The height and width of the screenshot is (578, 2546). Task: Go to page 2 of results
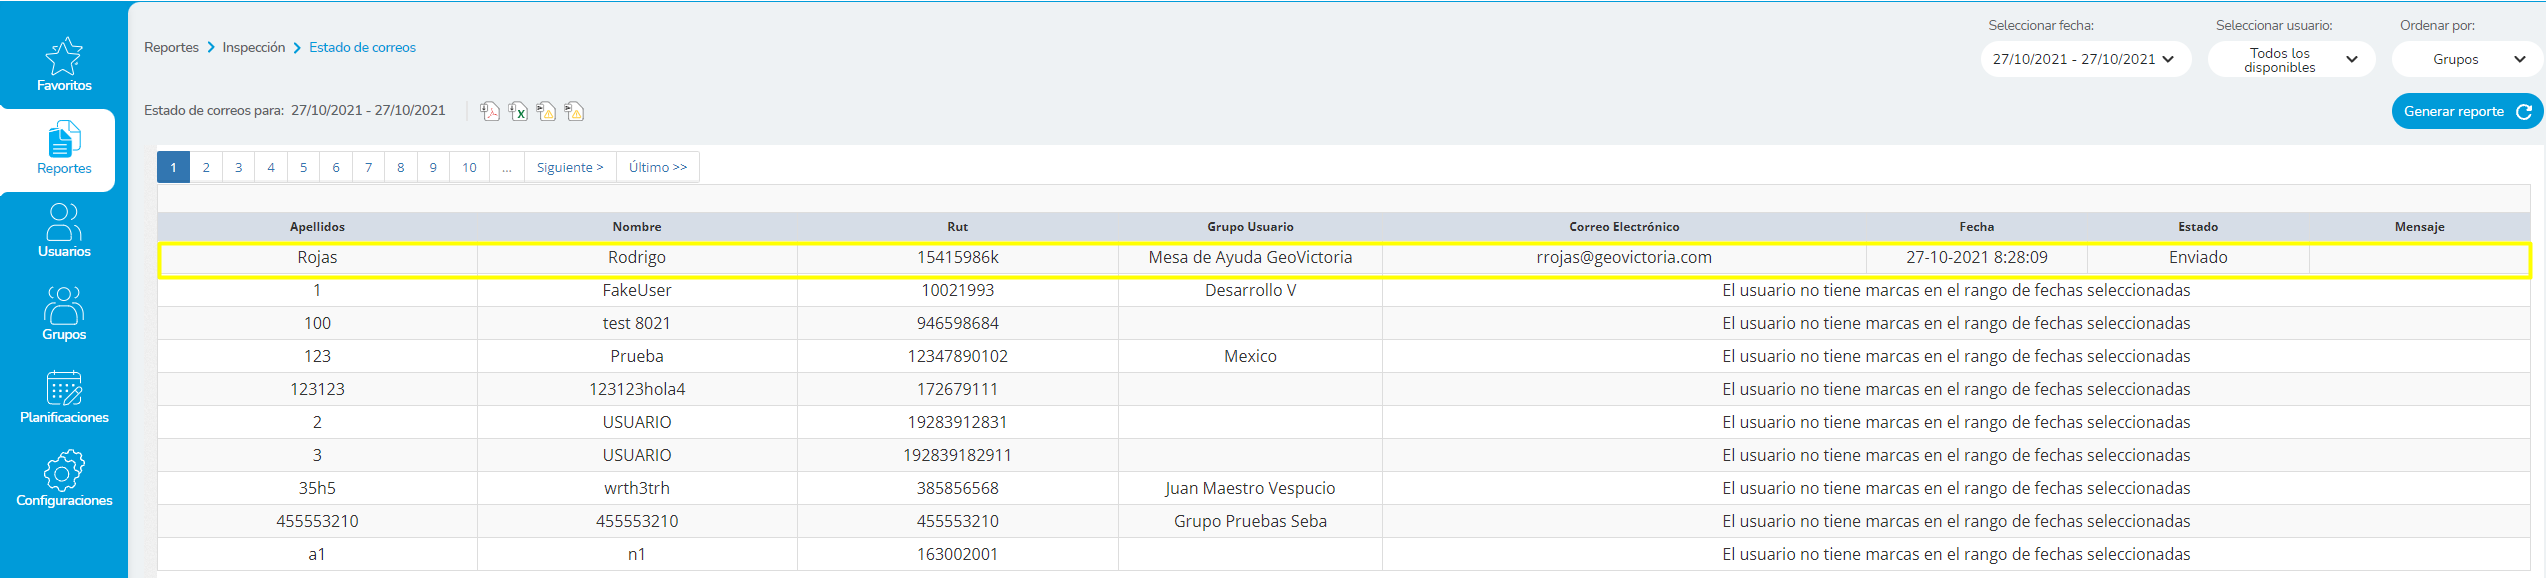(x=206, y=167)
